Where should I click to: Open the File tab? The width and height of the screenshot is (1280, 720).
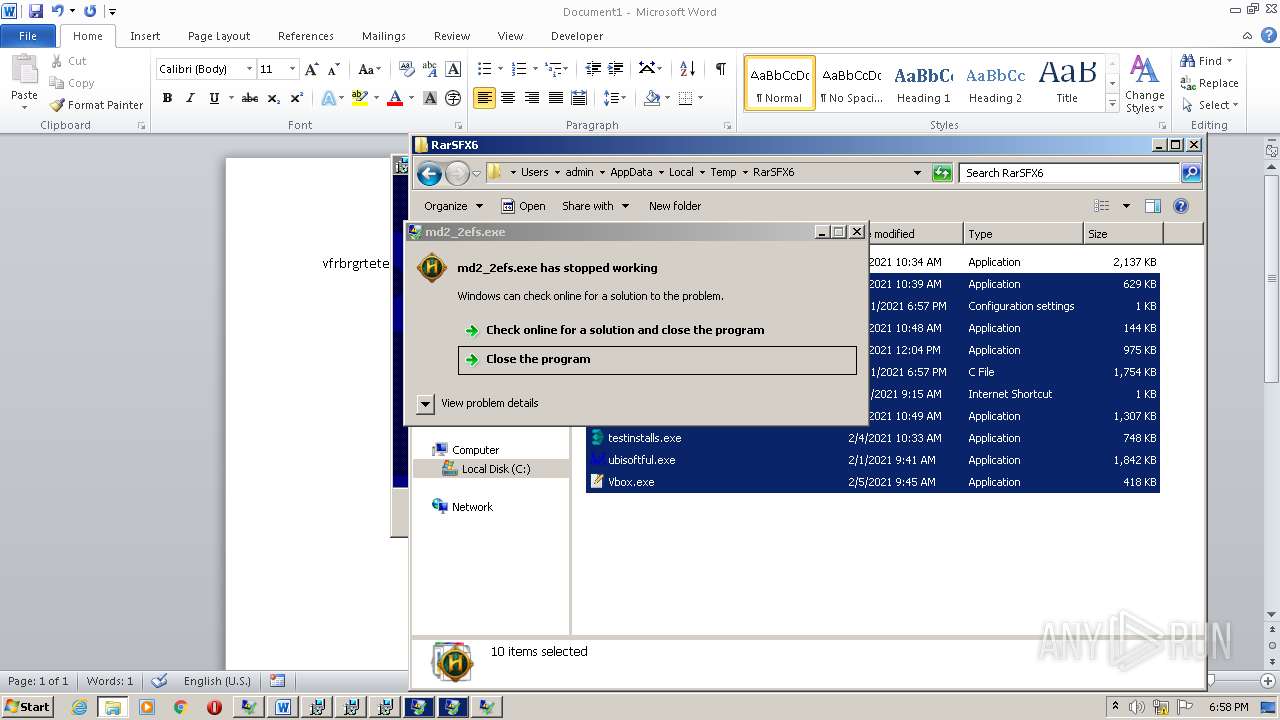[28, 36]
